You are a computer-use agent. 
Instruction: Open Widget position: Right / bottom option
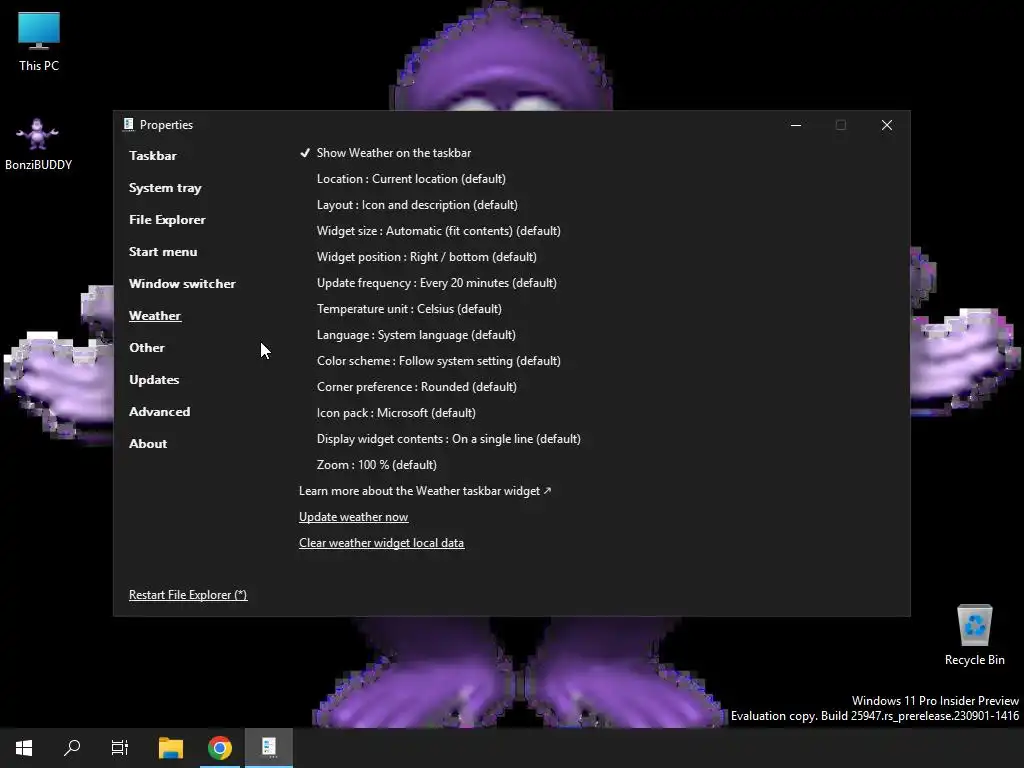427,257
